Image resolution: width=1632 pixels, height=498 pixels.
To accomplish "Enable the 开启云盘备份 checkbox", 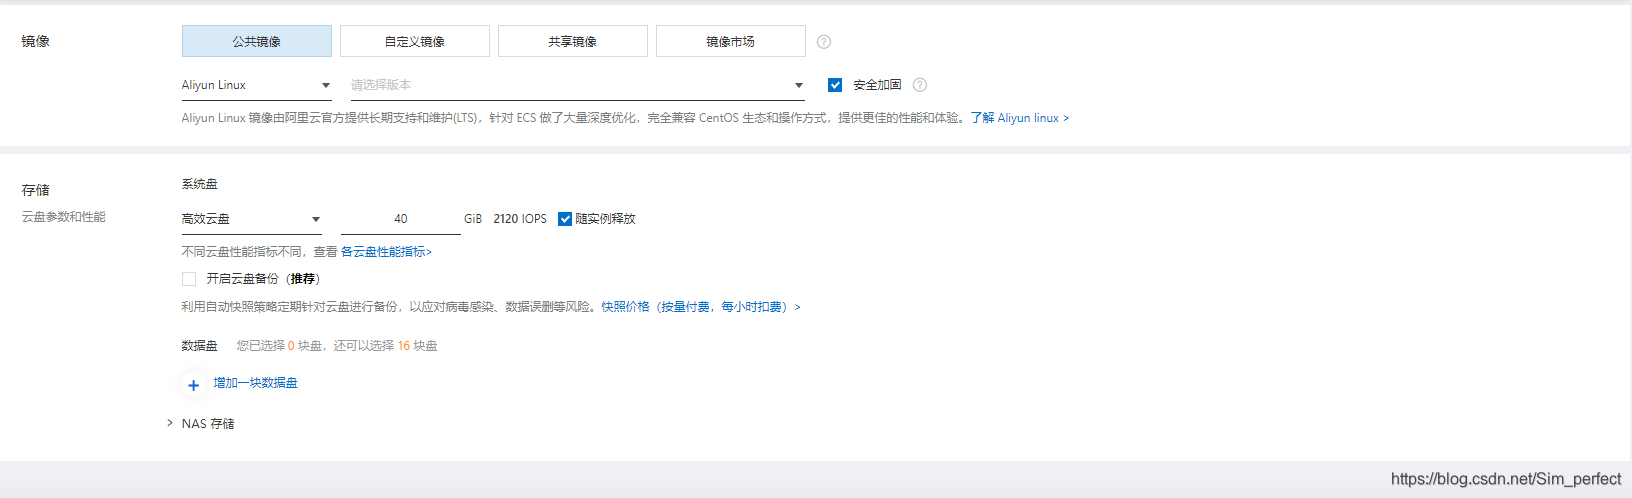I will pyautogui.click(x=189, y=279).
